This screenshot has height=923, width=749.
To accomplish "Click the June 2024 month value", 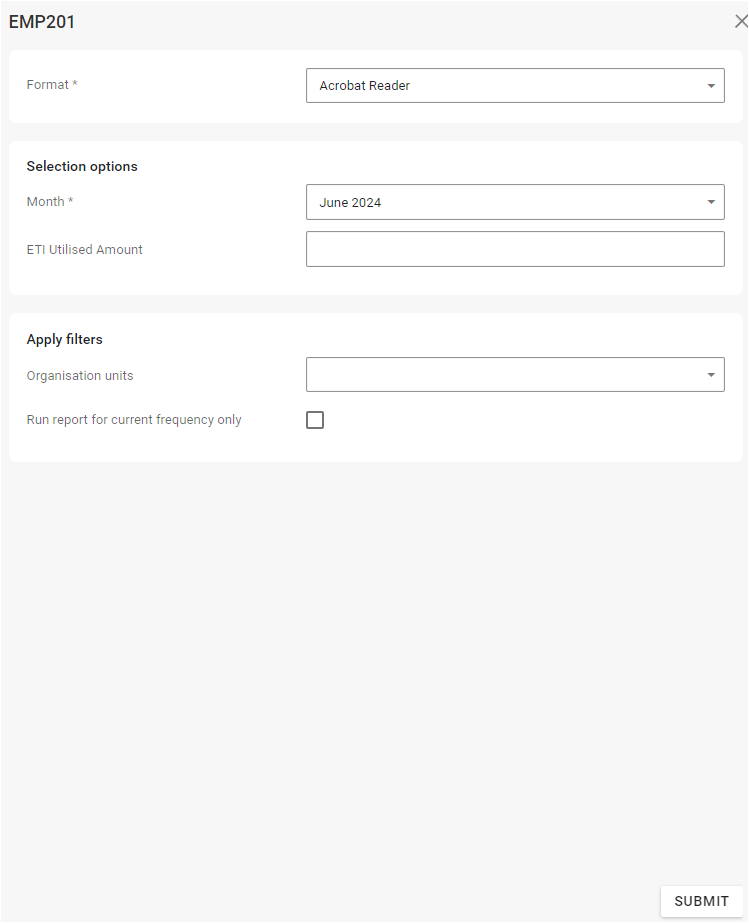I will (x=350, y=203).
